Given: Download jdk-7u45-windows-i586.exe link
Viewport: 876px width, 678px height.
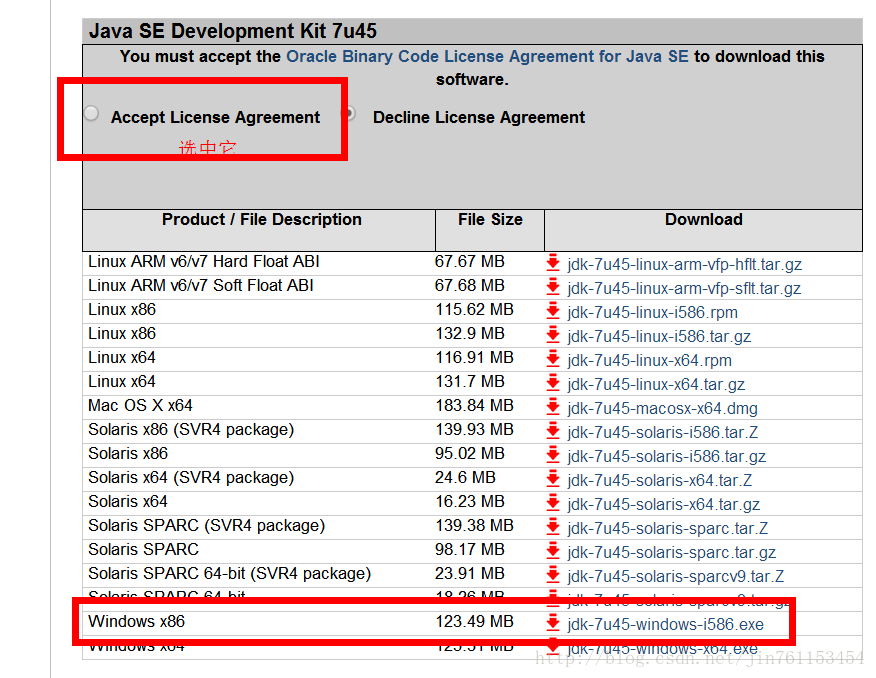Looking at the screenshot, I should (665, 624).
